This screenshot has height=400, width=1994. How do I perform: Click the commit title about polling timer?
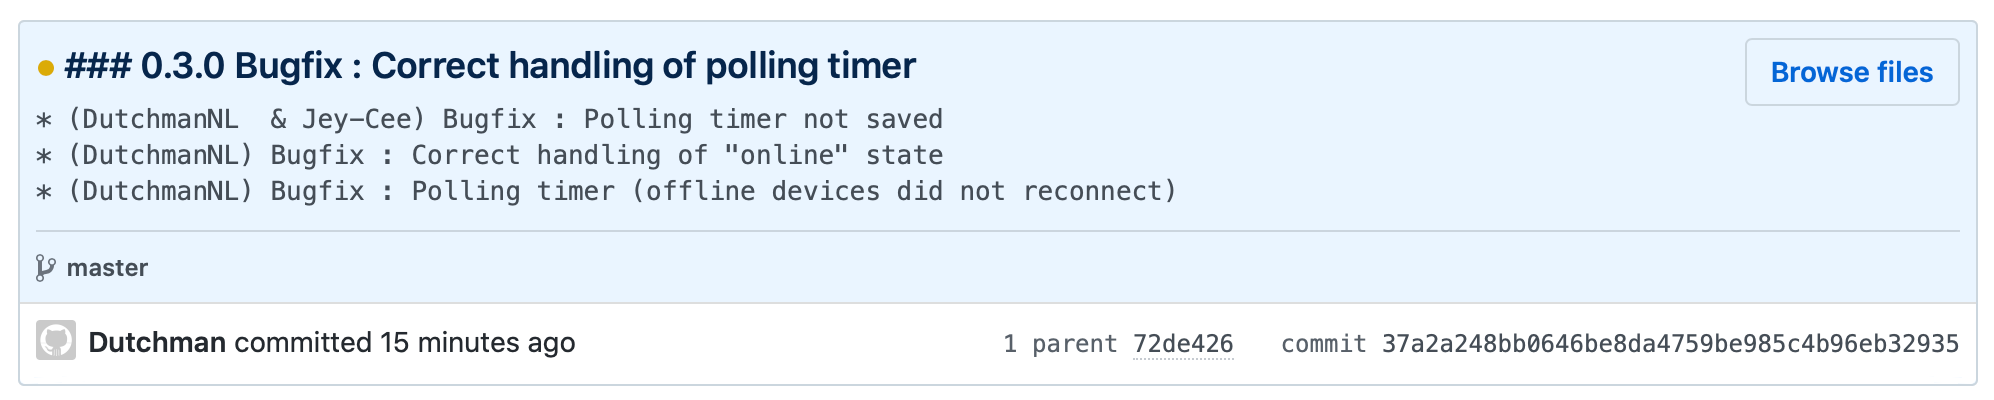490,66
